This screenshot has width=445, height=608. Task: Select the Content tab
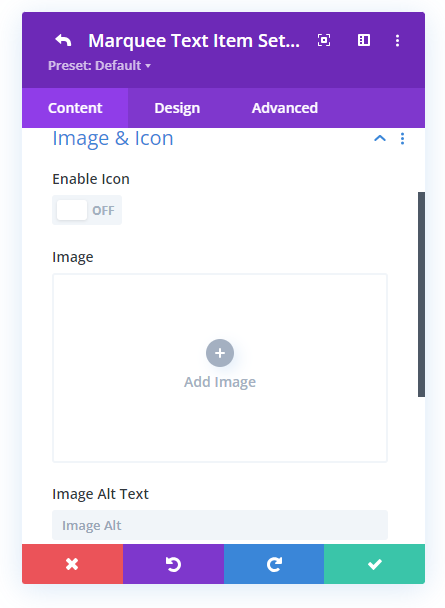75,108
